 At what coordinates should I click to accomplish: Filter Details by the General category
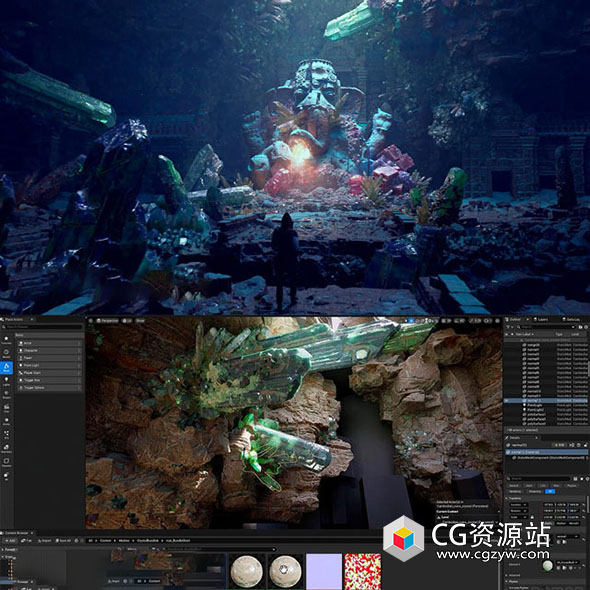point(514,486)
